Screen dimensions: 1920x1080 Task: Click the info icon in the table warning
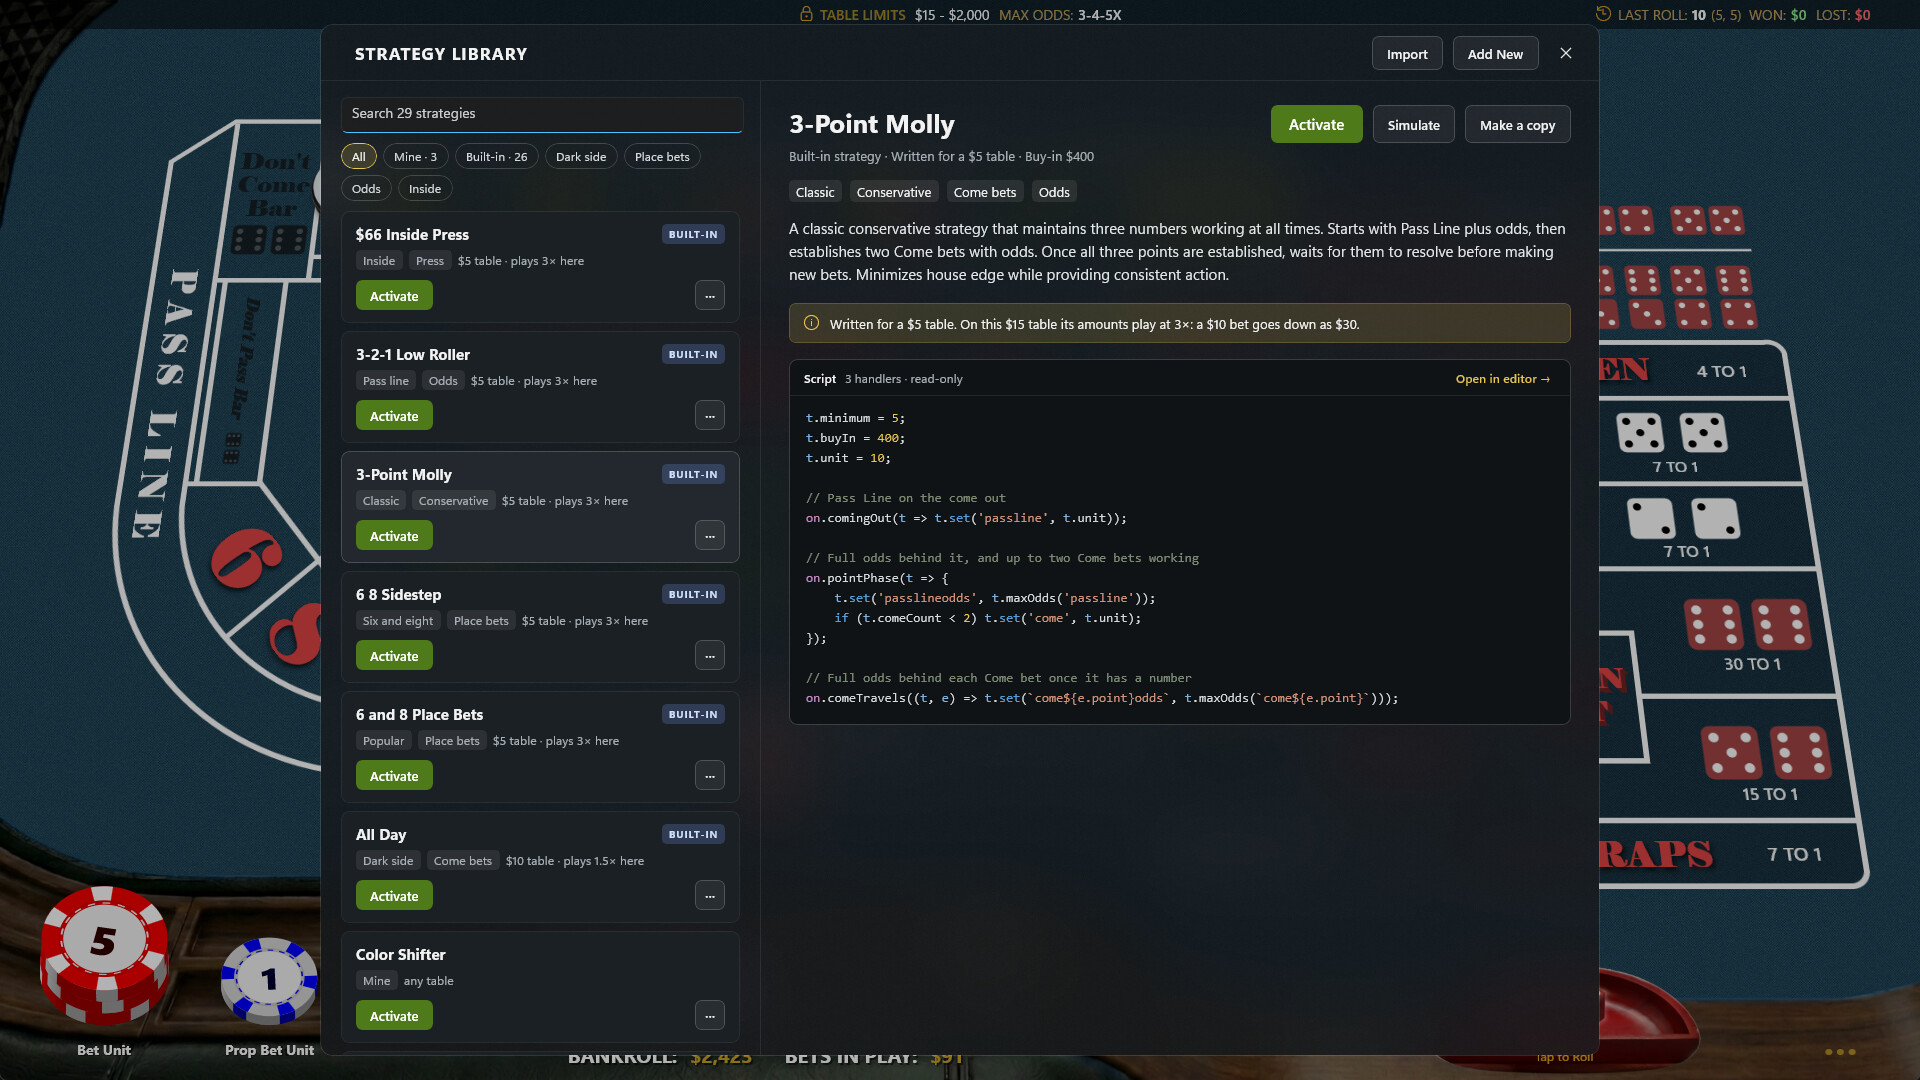[811, 323]
